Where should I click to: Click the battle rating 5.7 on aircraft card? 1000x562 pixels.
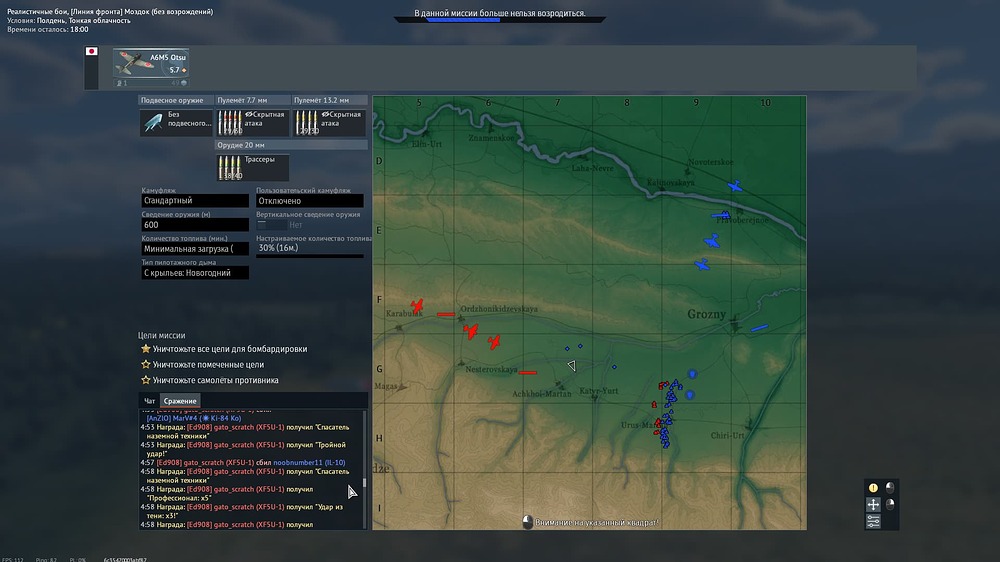[174, 70]
